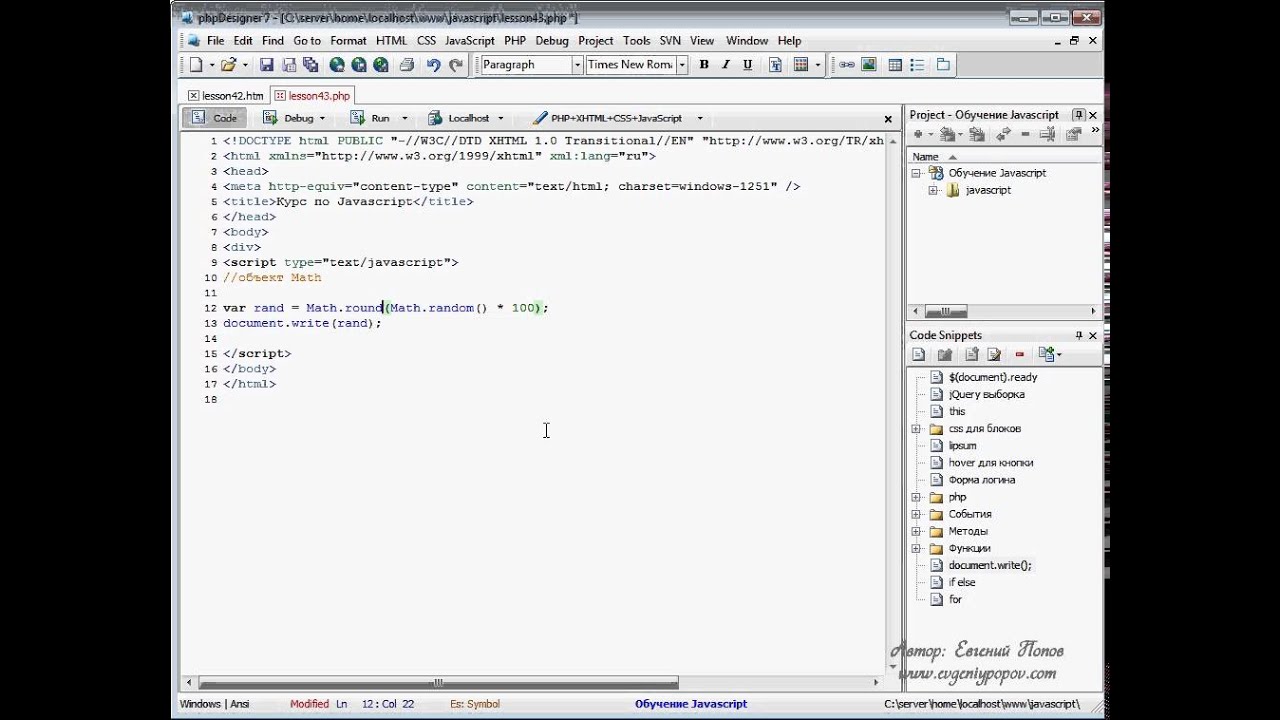The width and height of the screenshot is (1280, 720).
Task: Expand the css для блоков snippet folder
Action: point(916,429)
